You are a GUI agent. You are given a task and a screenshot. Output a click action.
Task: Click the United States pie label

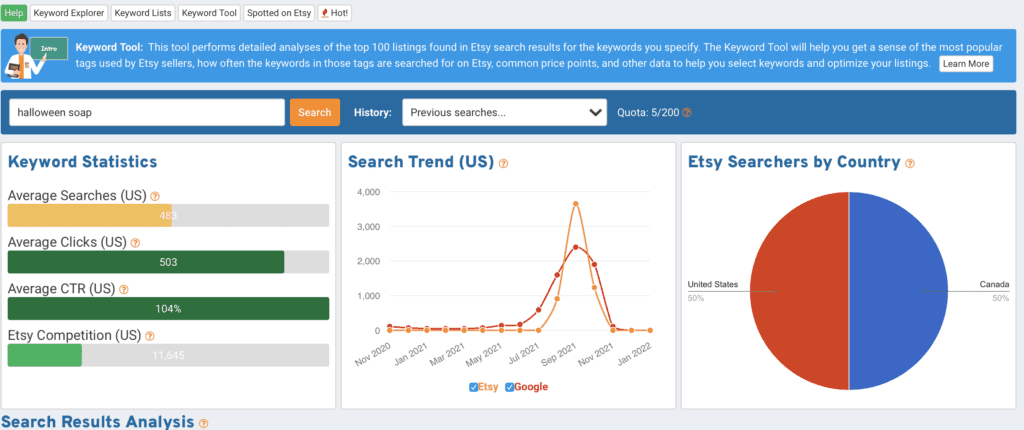click(x=712, y=284)
